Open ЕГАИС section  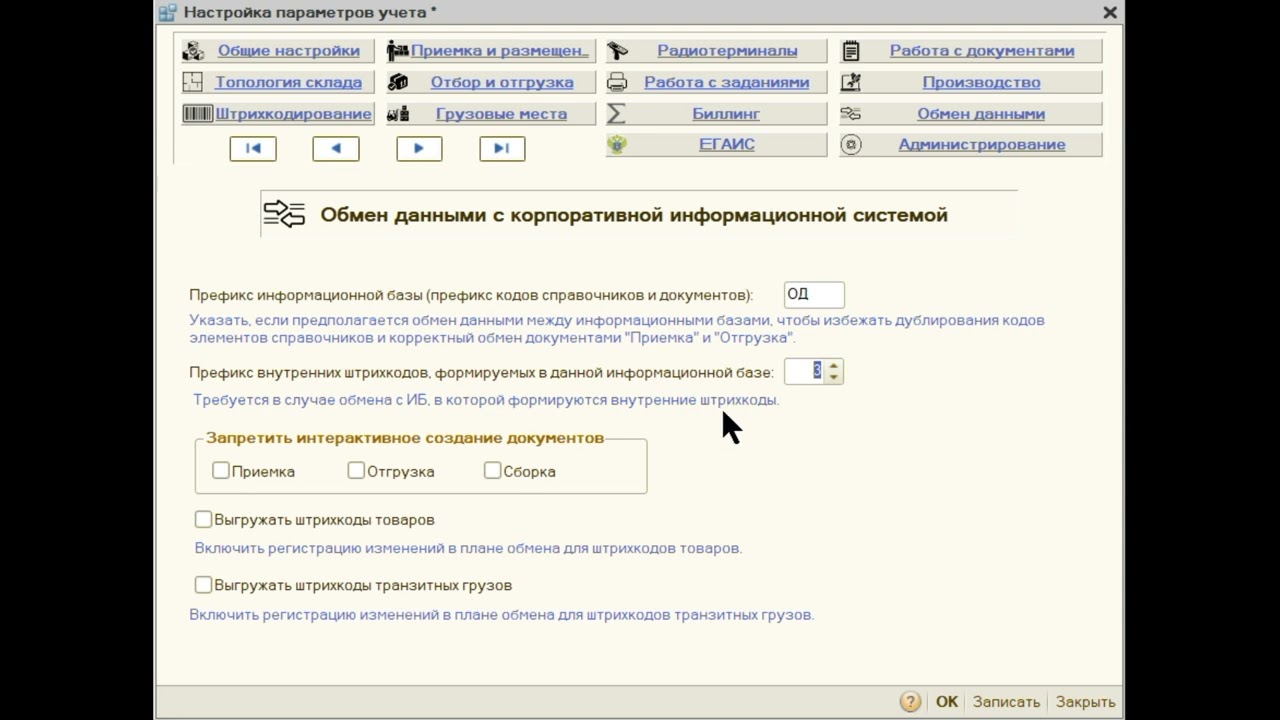(727, 144)
